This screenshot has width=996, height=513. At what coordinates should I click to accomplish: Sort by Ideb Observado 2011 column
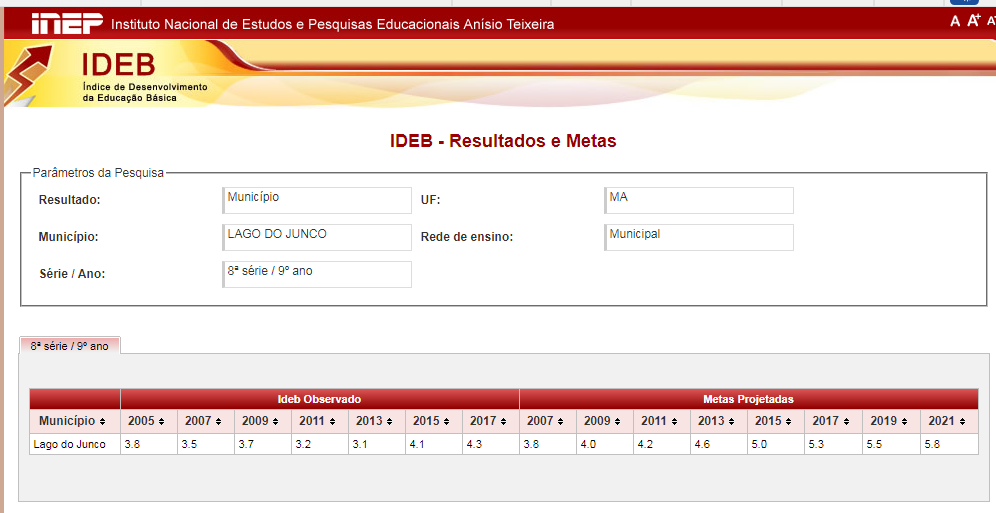[320, 421]
